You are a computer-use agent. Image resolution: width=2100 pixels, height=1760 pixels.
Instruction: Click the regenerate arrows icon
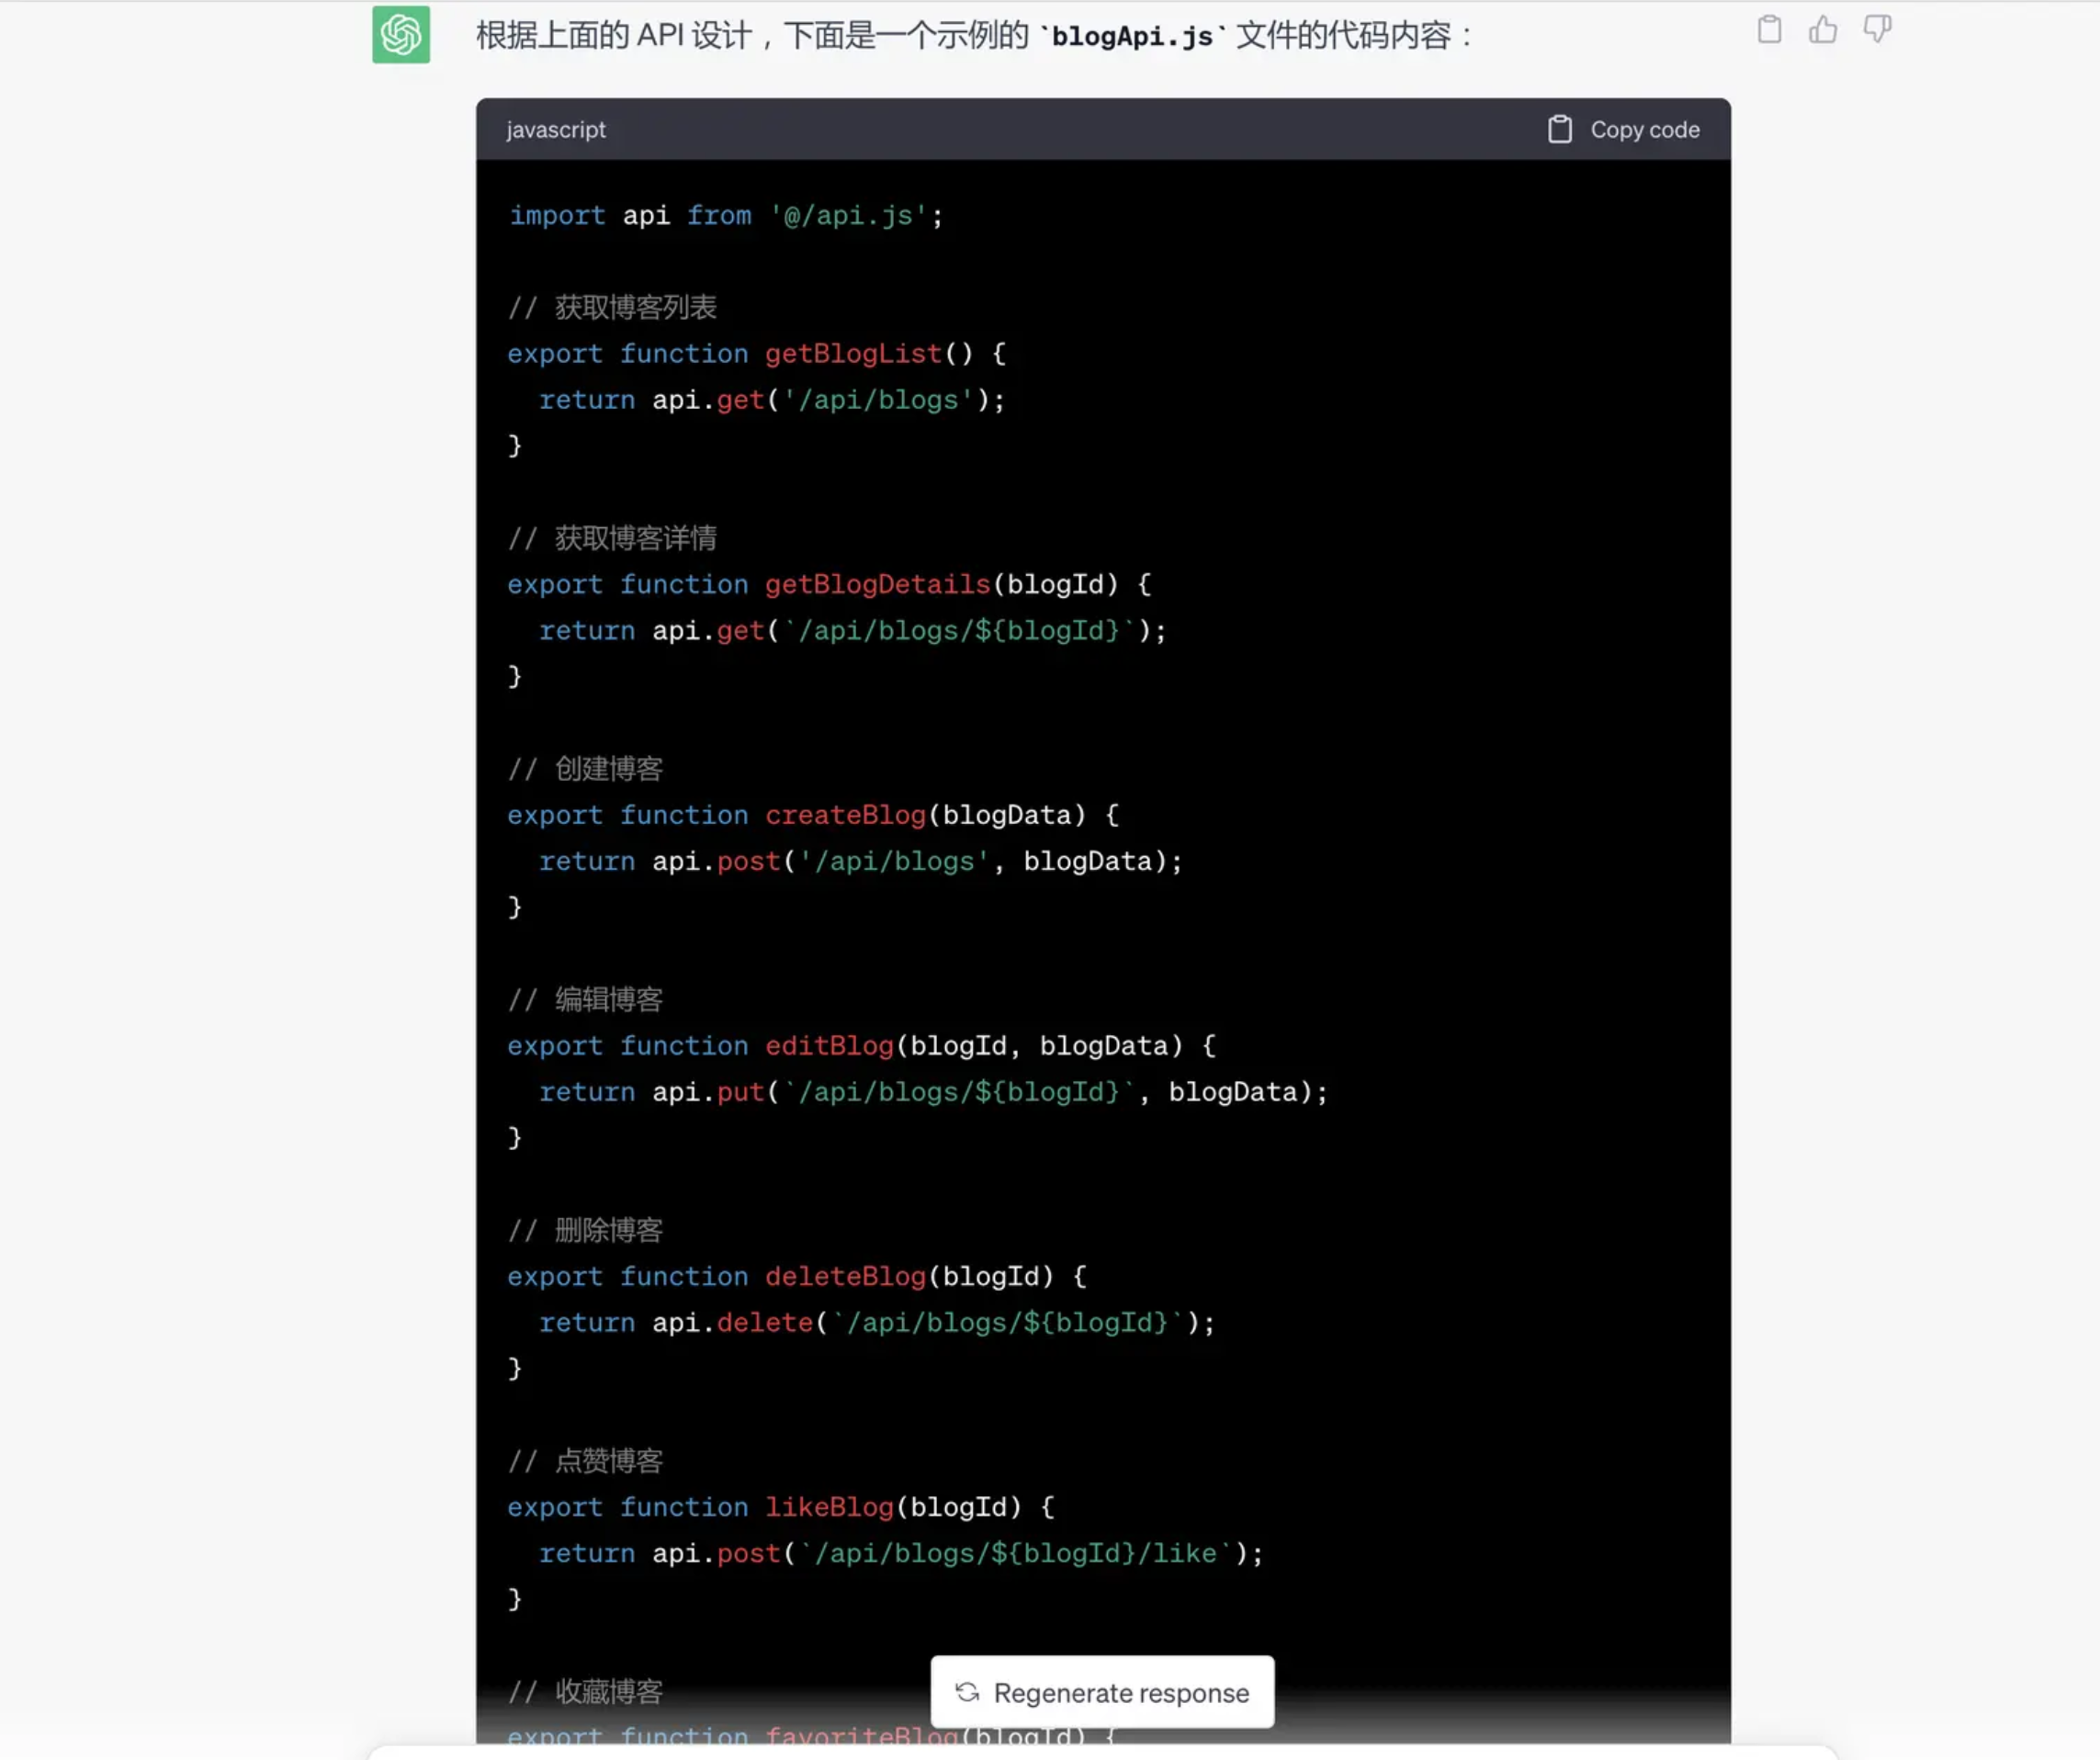967,1692
